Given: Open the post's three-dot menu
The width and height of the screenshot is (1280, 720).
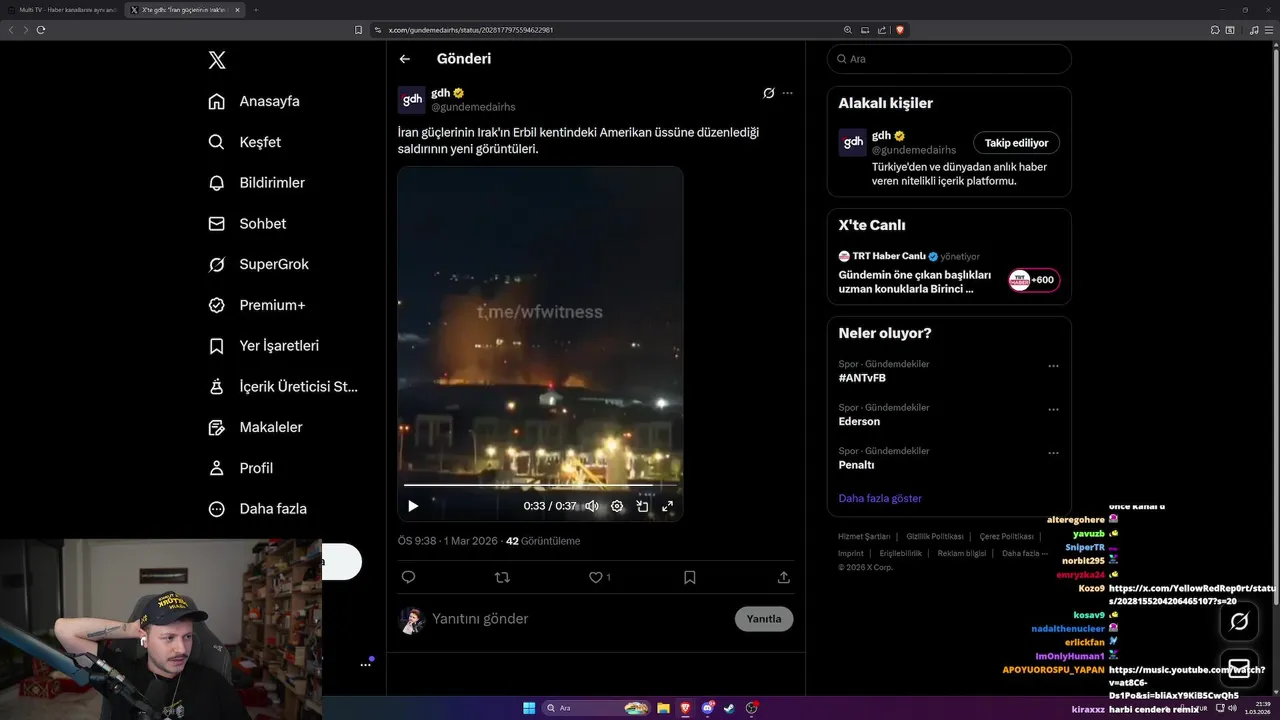Looking at the screenshot, I should click(787, 93).
